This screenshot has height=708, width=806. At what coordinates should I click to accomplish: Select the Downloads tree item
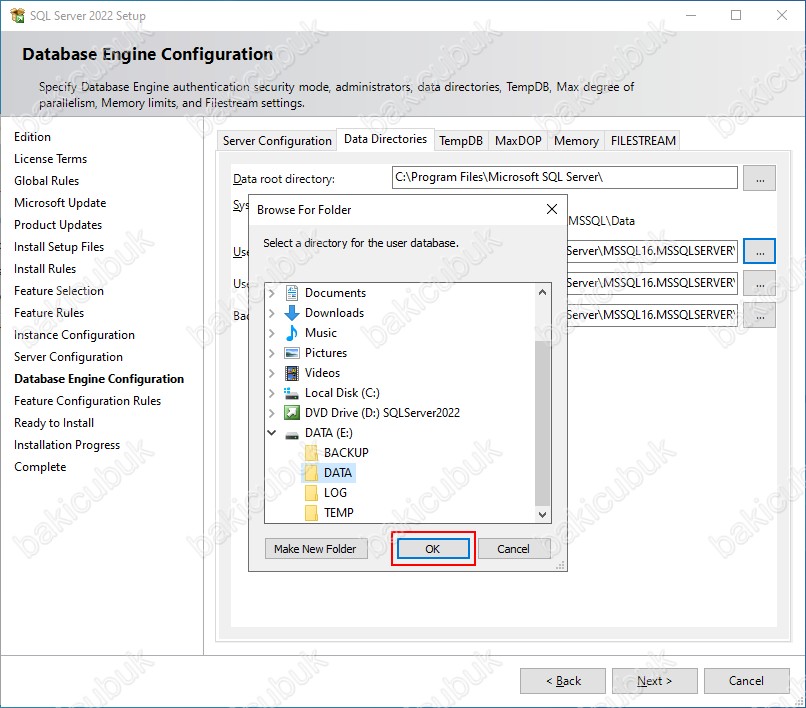[334, 313]
